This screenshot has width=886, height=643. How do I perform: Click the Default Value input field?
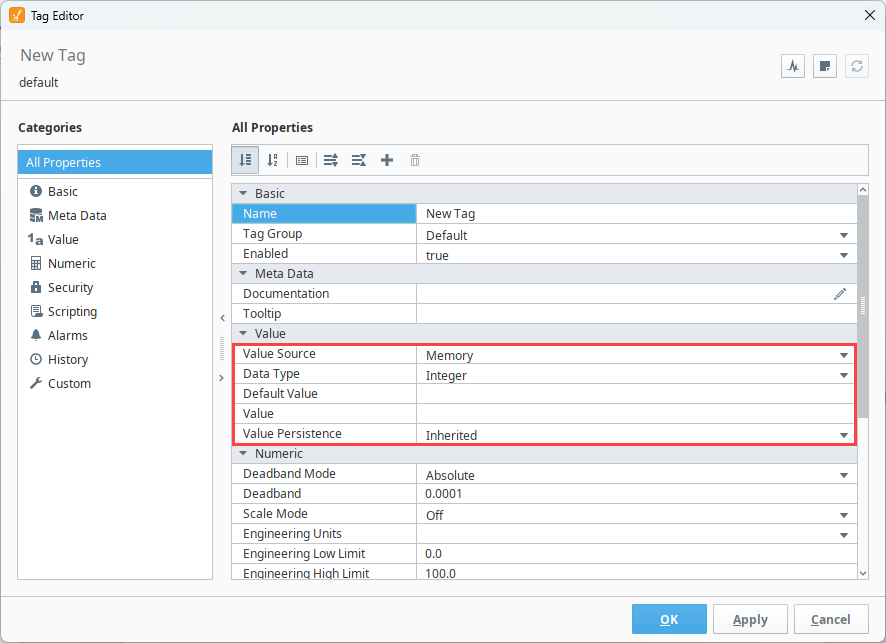point(635,394)
